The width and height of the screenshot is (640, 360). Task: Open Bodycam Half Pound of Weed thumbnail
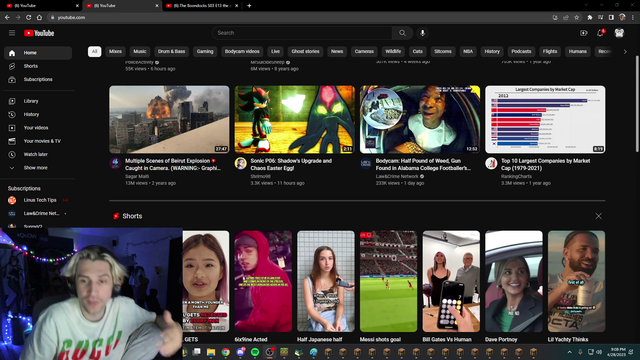[420, 119]
